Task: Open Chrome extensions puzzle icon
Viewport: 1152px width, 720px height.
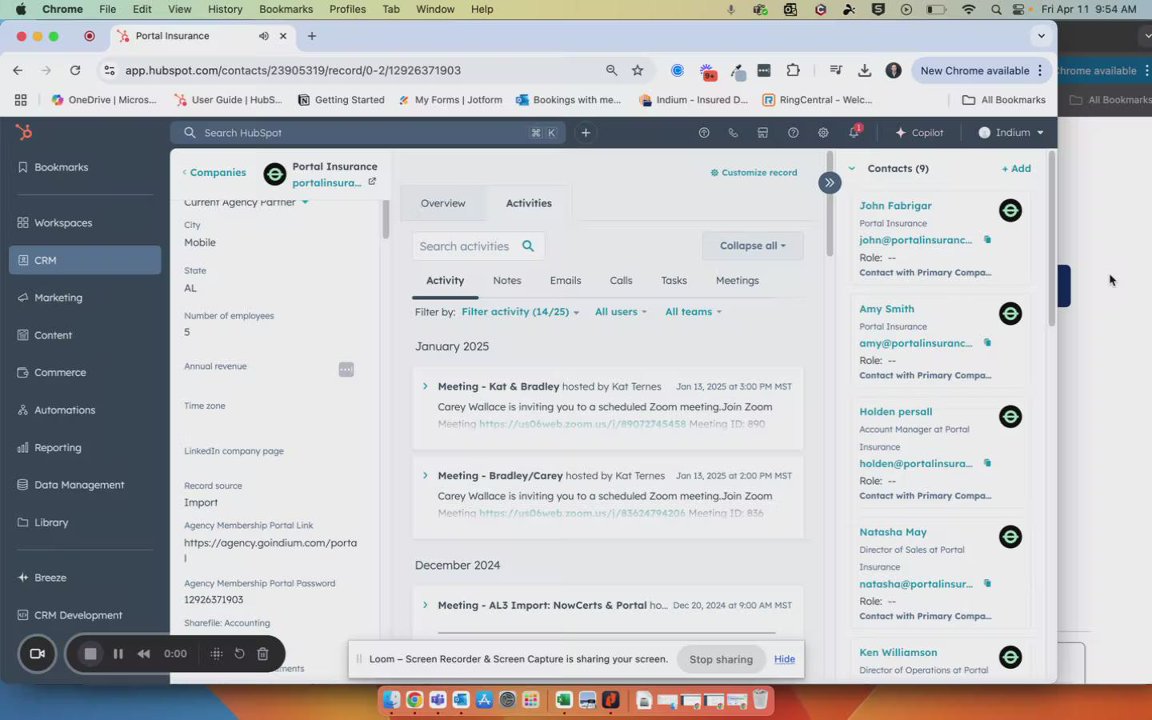Action: click(793, 71)
